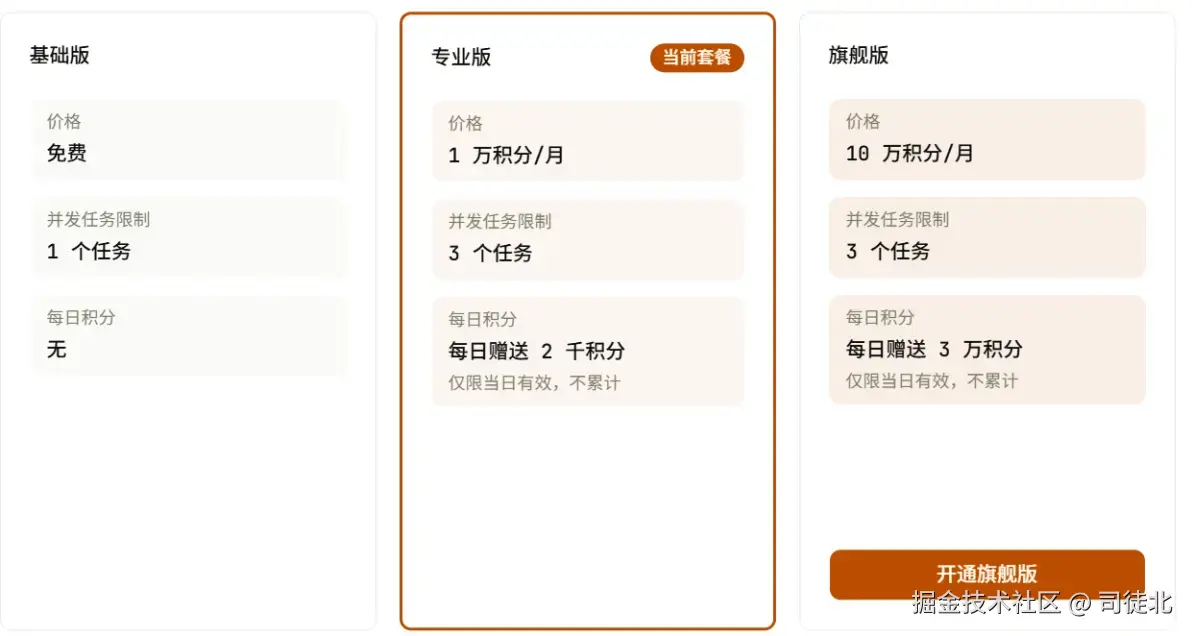Image resolution: width=1192 pixels, height=636 pixels.
Task: Click the 开通旗舰版 button
Action: click(x=986, y=574)
